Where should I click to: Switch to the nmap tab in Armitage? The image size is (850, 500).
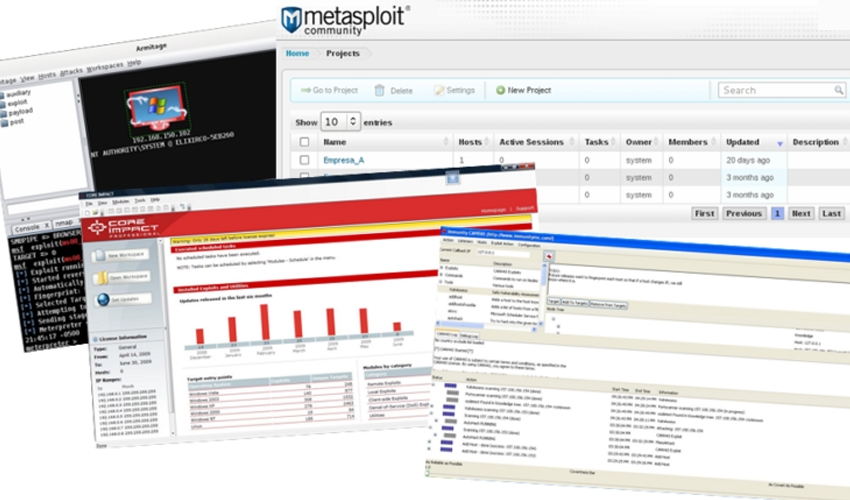[64, 223]
